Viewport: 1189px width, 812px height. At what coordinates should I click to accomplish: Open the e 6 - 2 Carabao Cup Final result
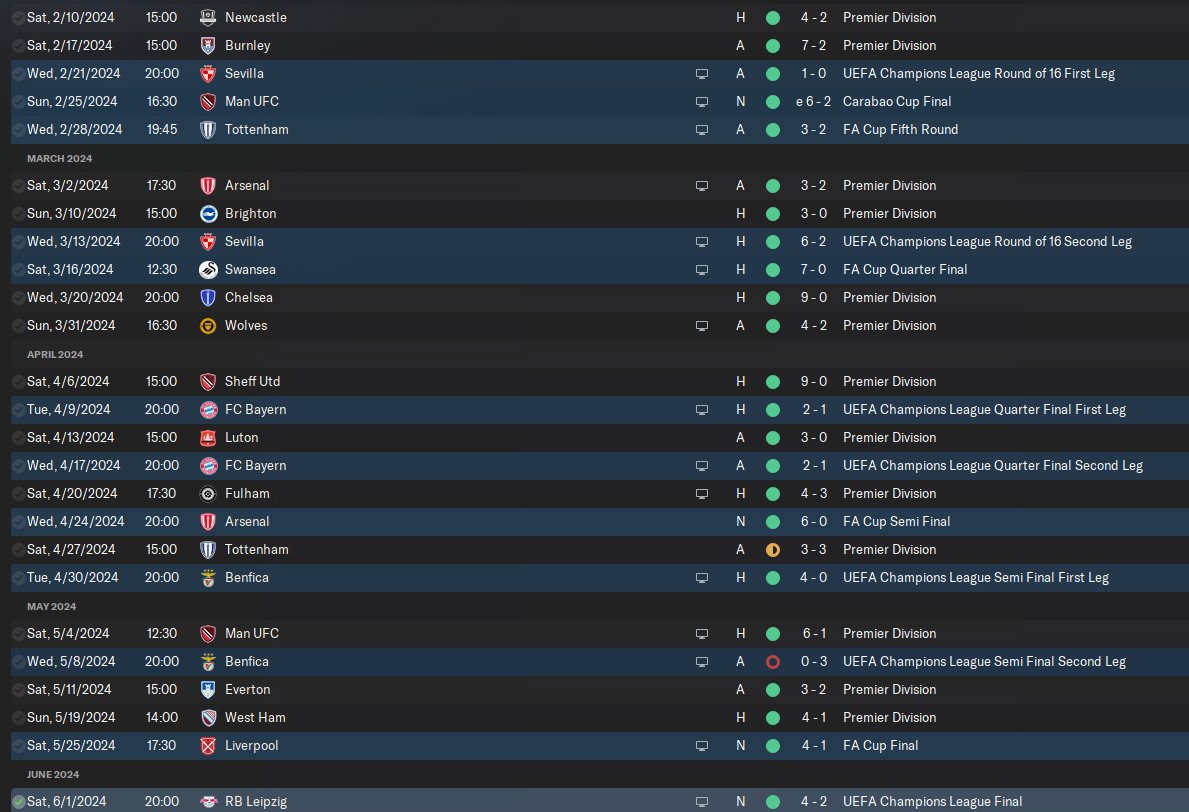click(x=813, y=102)
